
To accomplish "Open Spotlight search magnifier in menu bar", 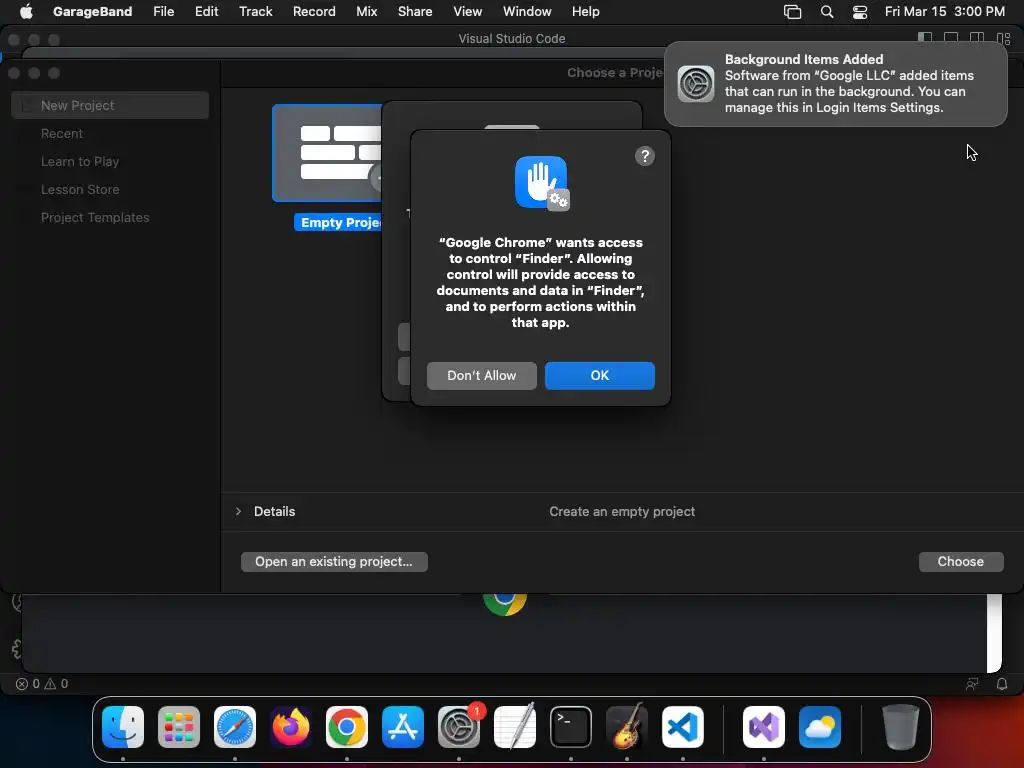I will (827, 12).
